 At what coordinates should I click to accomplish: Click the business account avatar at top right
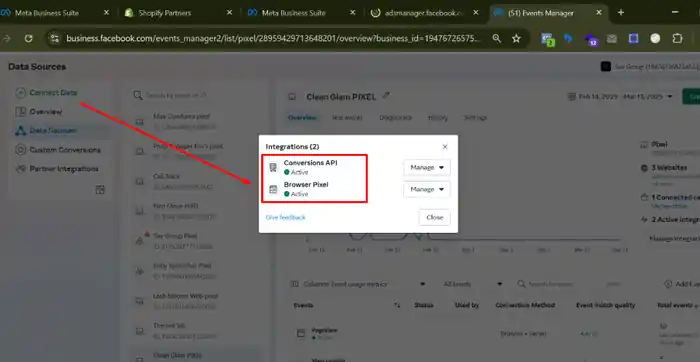tap(605, 67)
